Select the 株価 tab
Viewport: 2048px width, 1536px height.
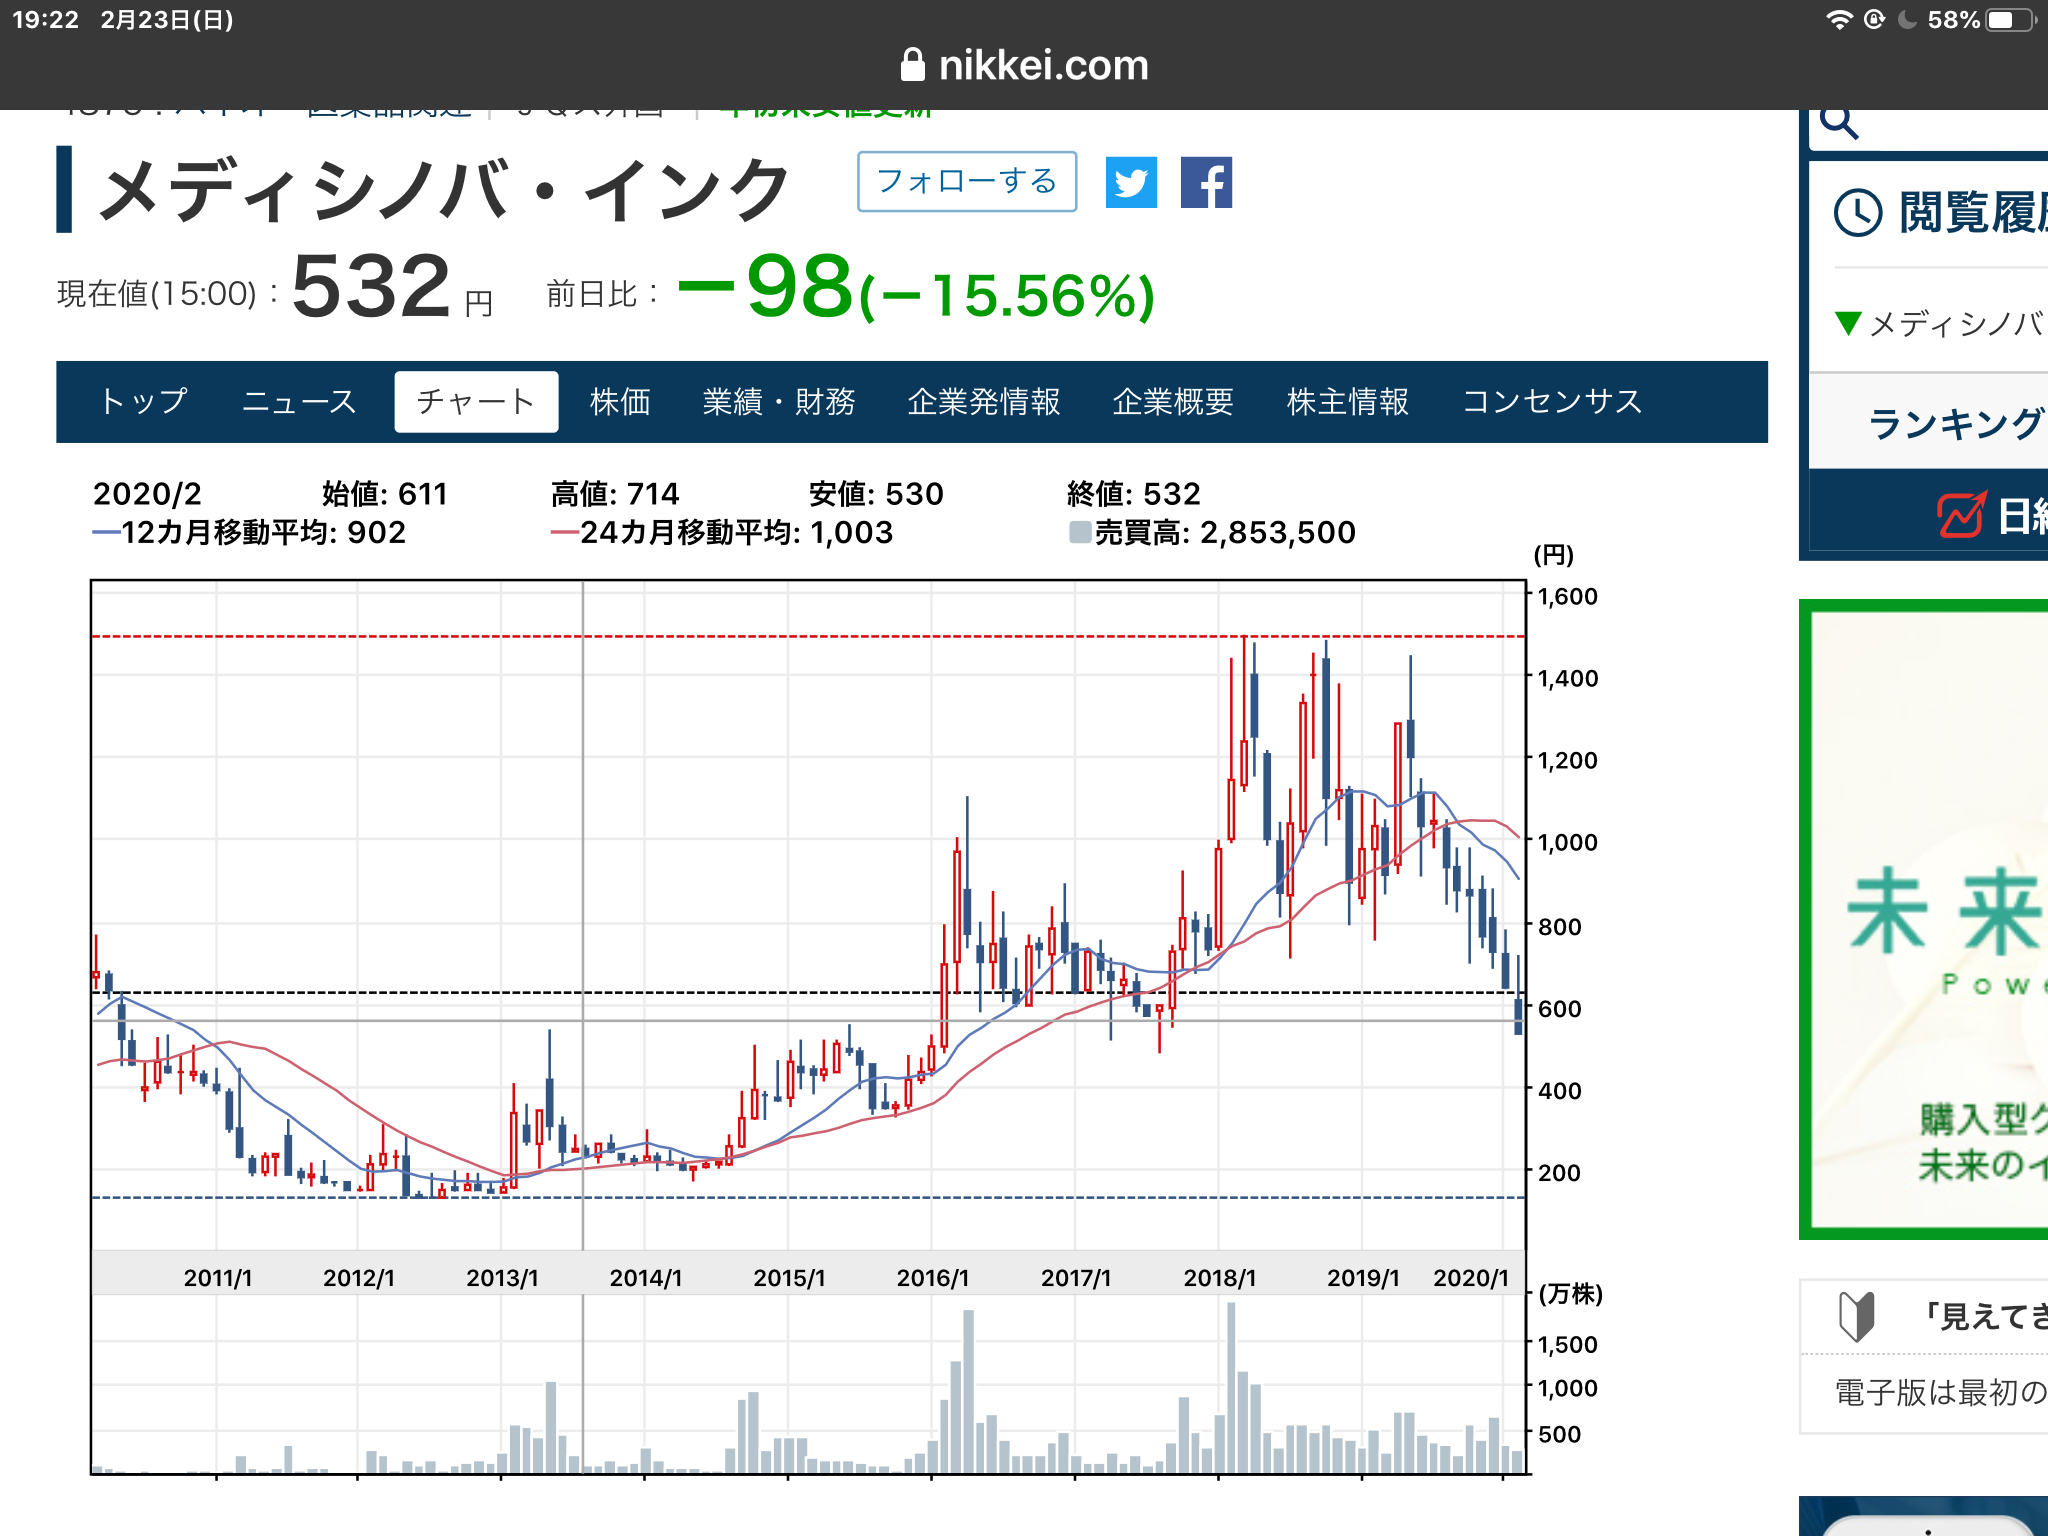[x=620, y=402]
